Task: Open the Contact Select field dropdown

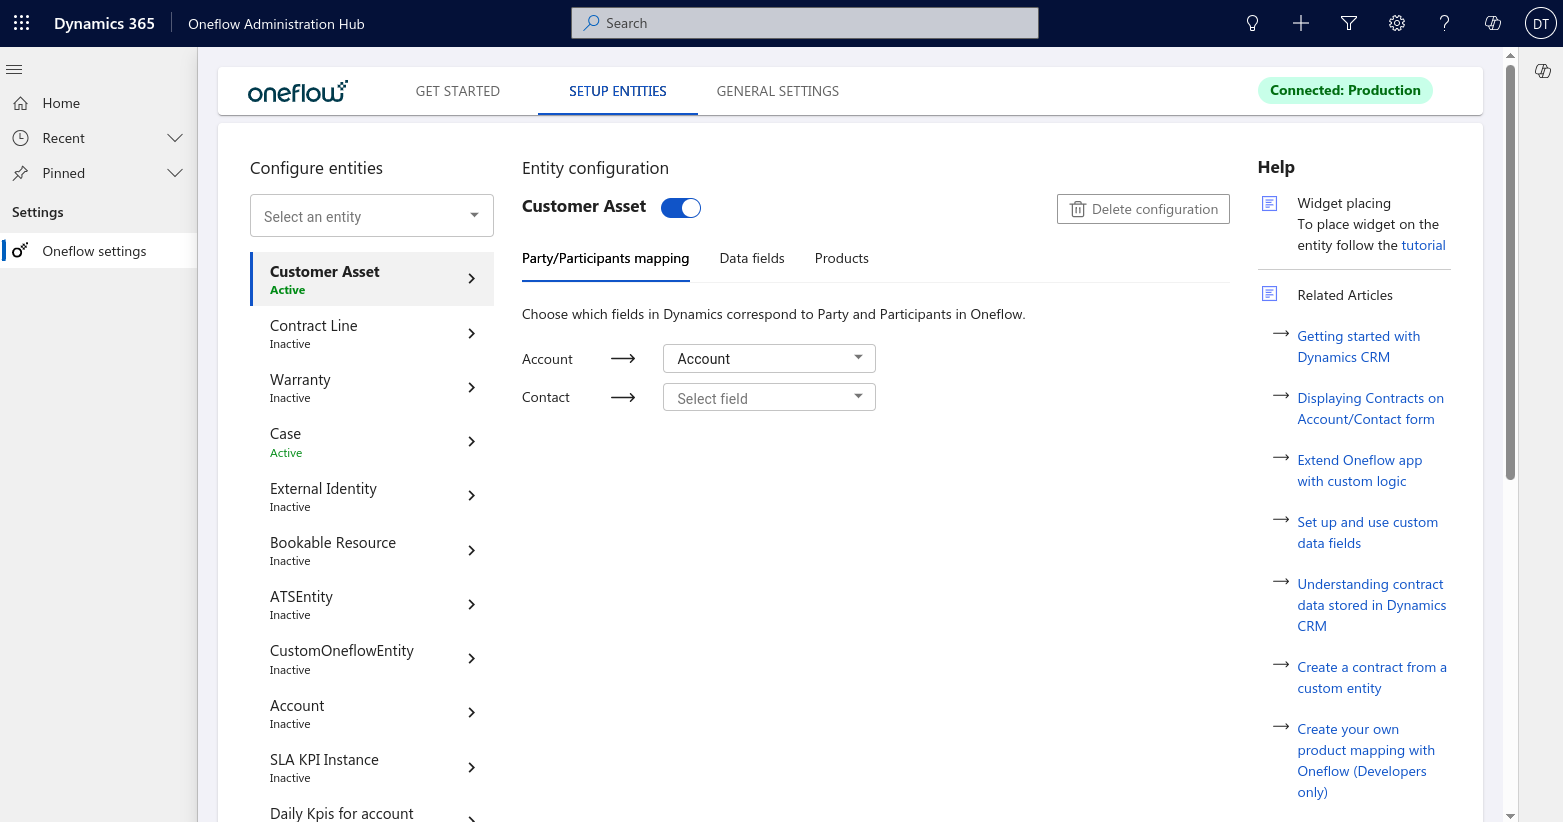Action: click(x=769, y=397)
